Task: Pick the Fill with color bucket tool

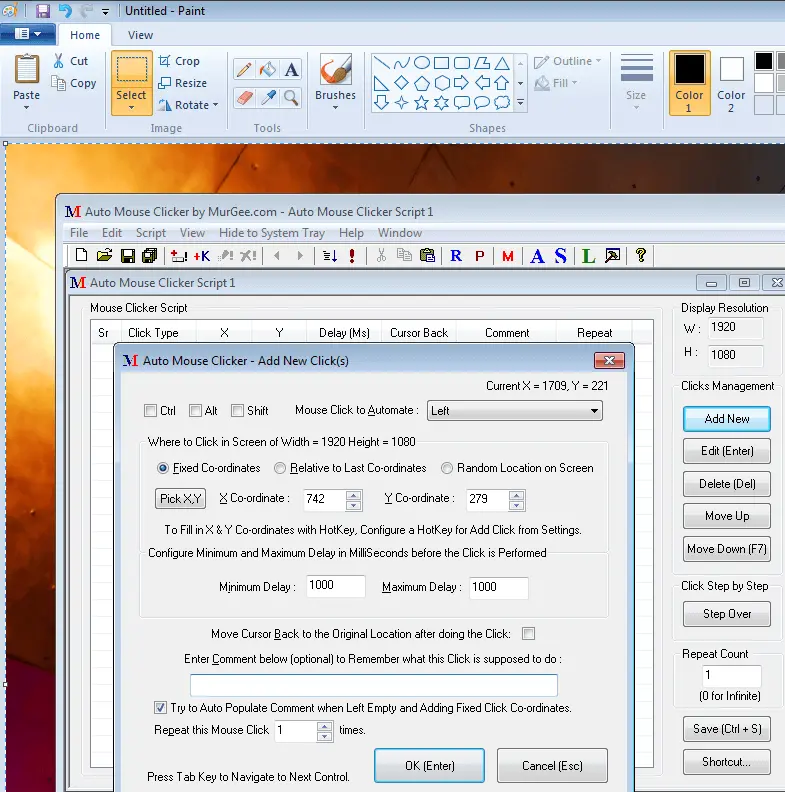Action: point(267,70)
